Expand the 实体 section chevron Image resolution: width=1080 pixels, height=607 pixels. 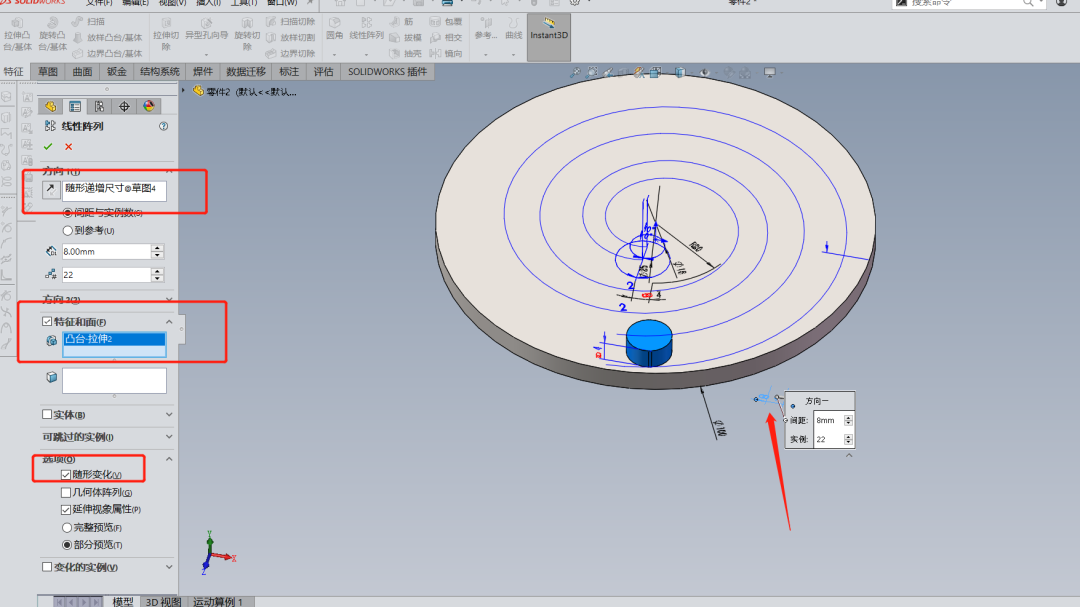click(x=169, y=414)
